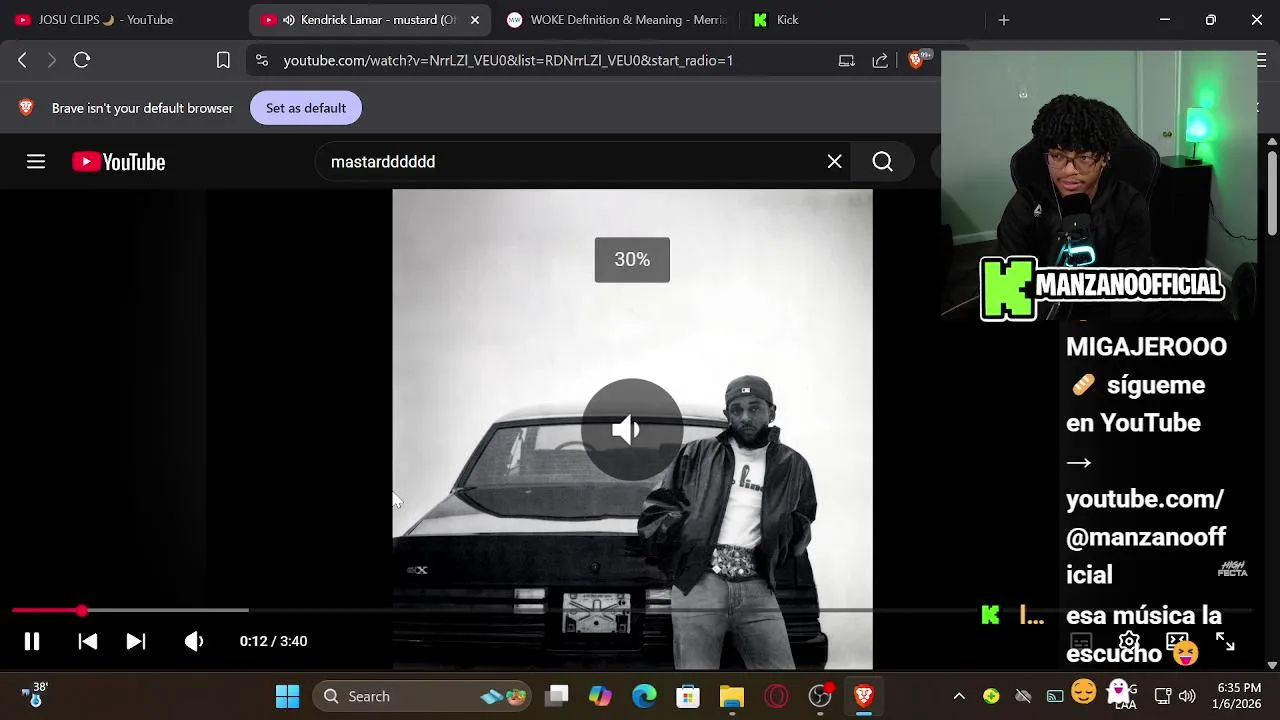Launch Copilot from taskbar
The height and width of the screenshot is (720, 1280).
(600, 696)
